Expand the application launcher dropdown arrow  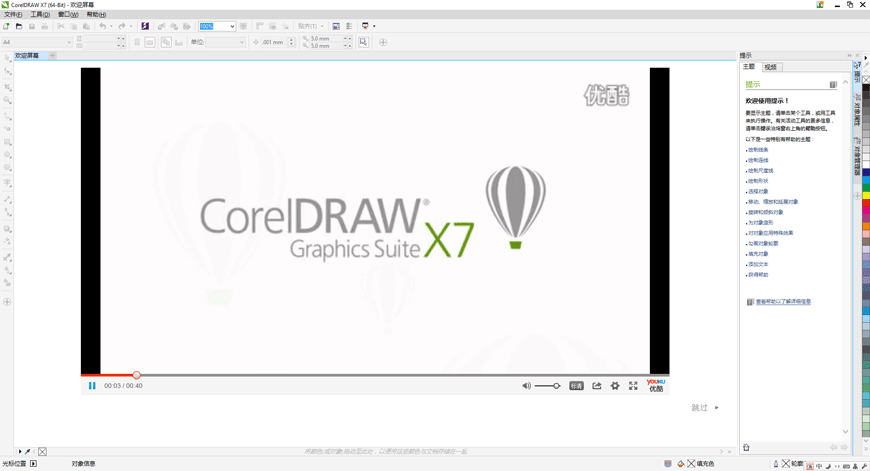374,26
